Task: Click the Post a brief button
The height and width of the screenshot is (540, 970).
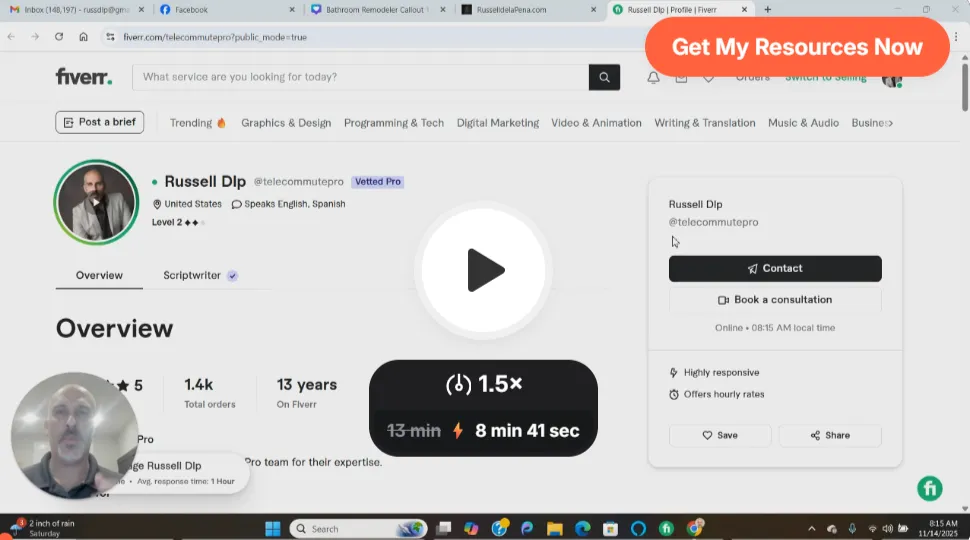Action: [100, 122]
